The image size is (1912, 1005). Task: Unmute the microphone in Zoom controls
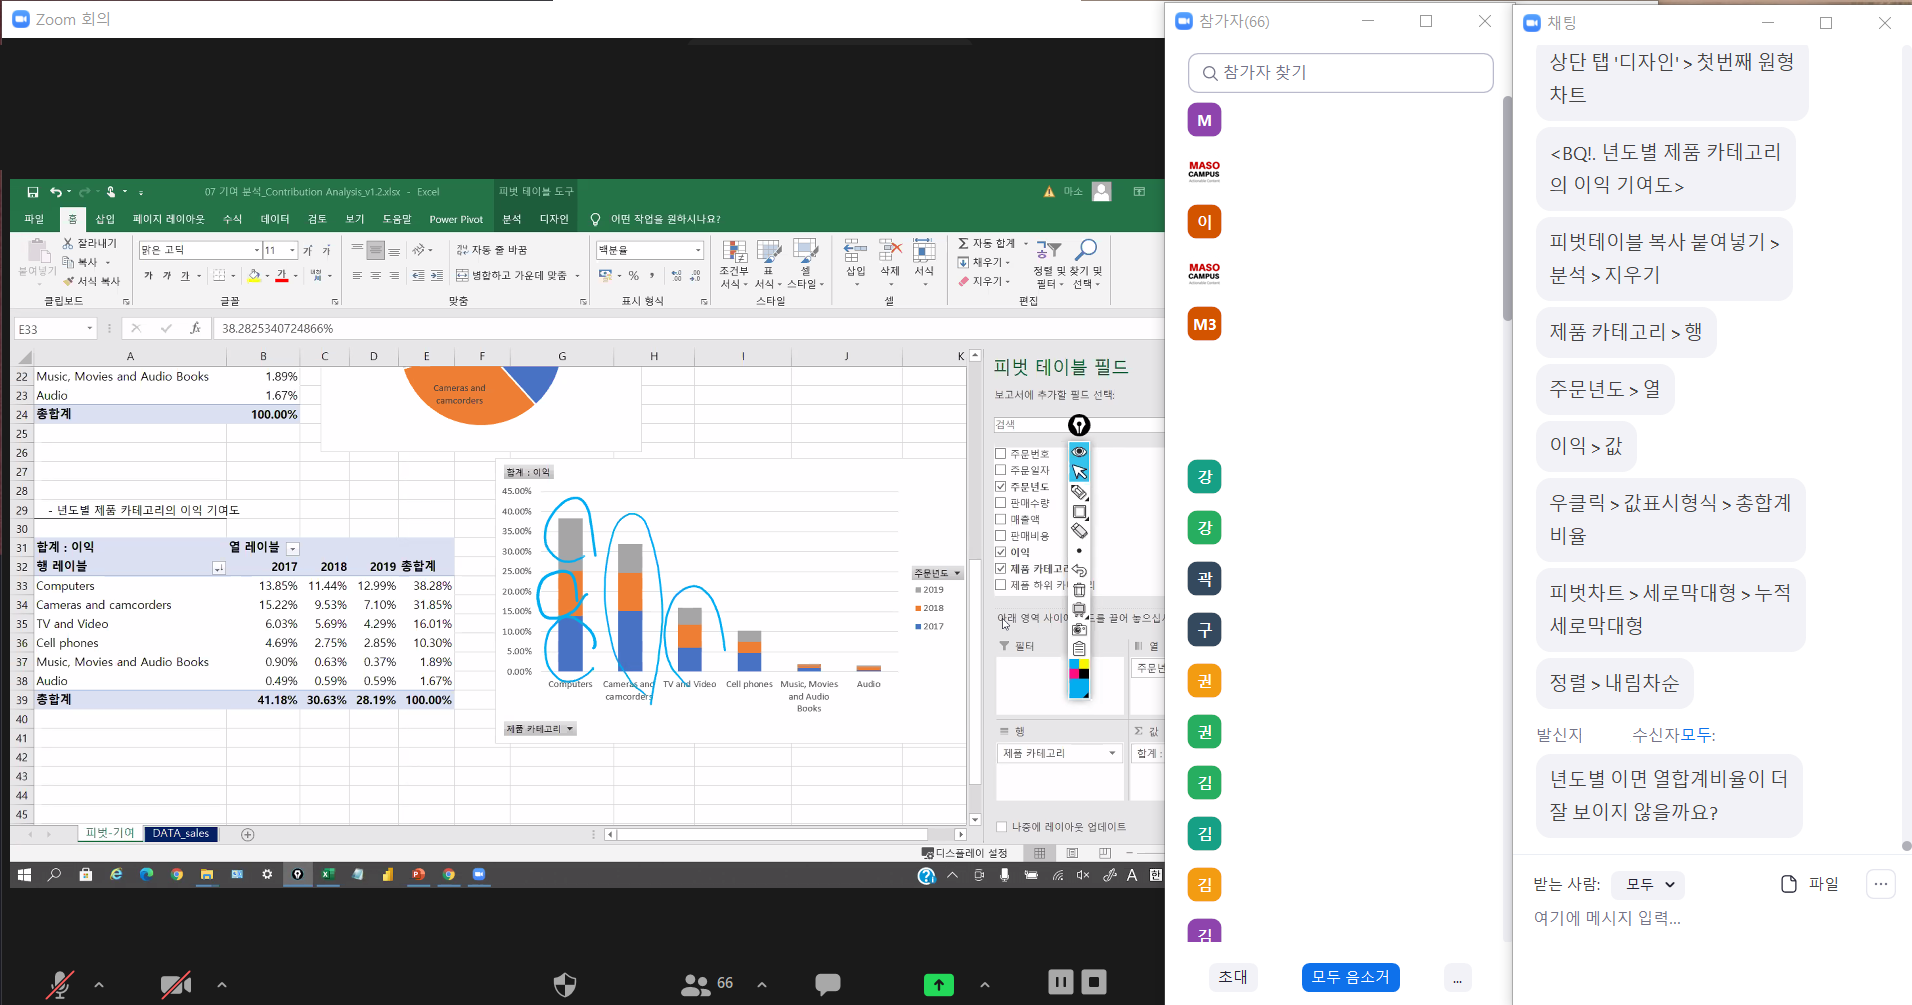[60, 984]
